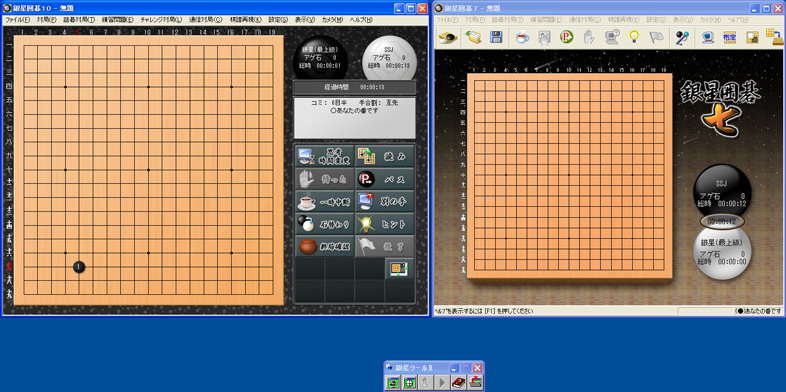The image size is (786, 392).
Task: Click the lightbulb hint icon in Ginsei 7 toolbar
Action: [634, 37]
